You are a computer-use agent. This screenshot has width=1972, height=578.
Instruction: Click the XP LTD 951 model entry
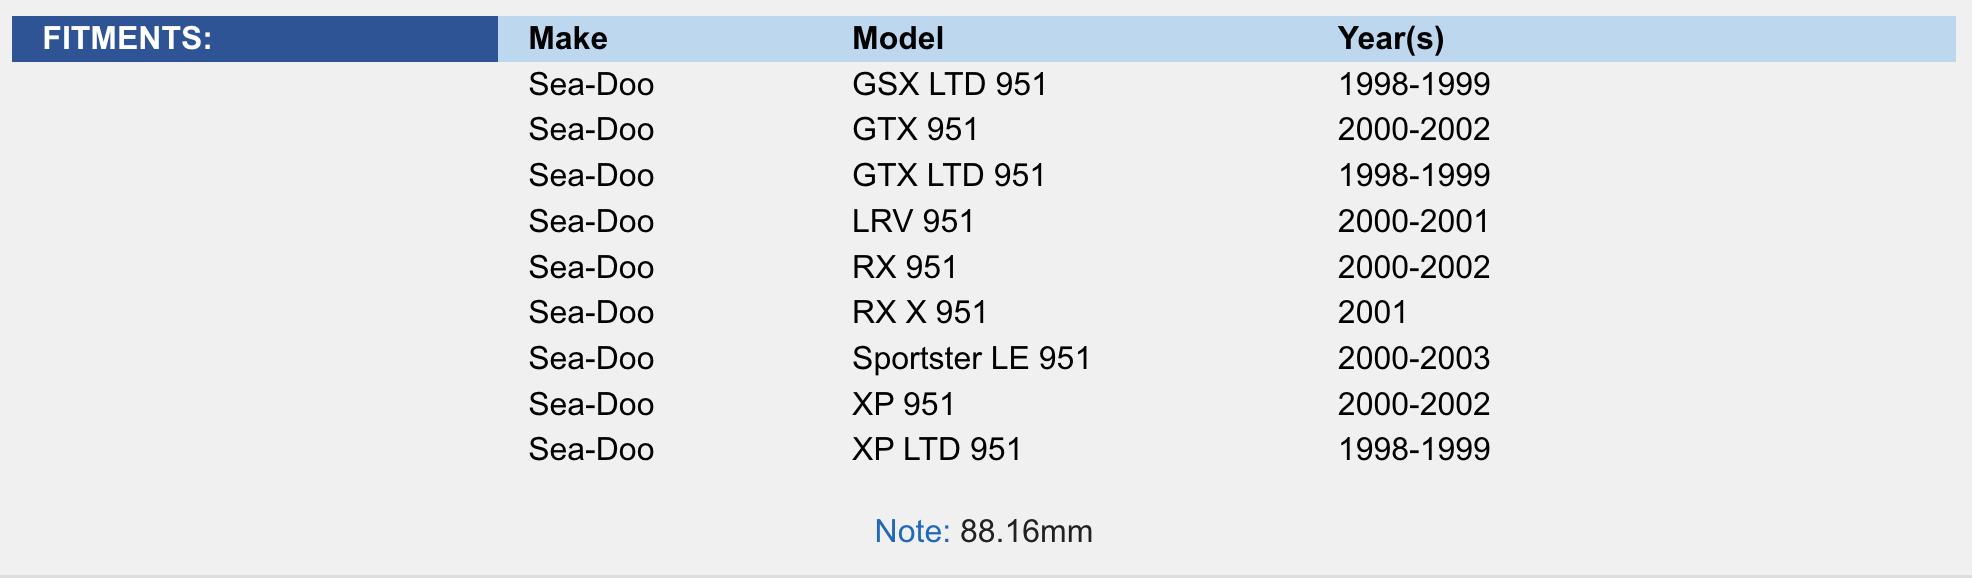936,450
